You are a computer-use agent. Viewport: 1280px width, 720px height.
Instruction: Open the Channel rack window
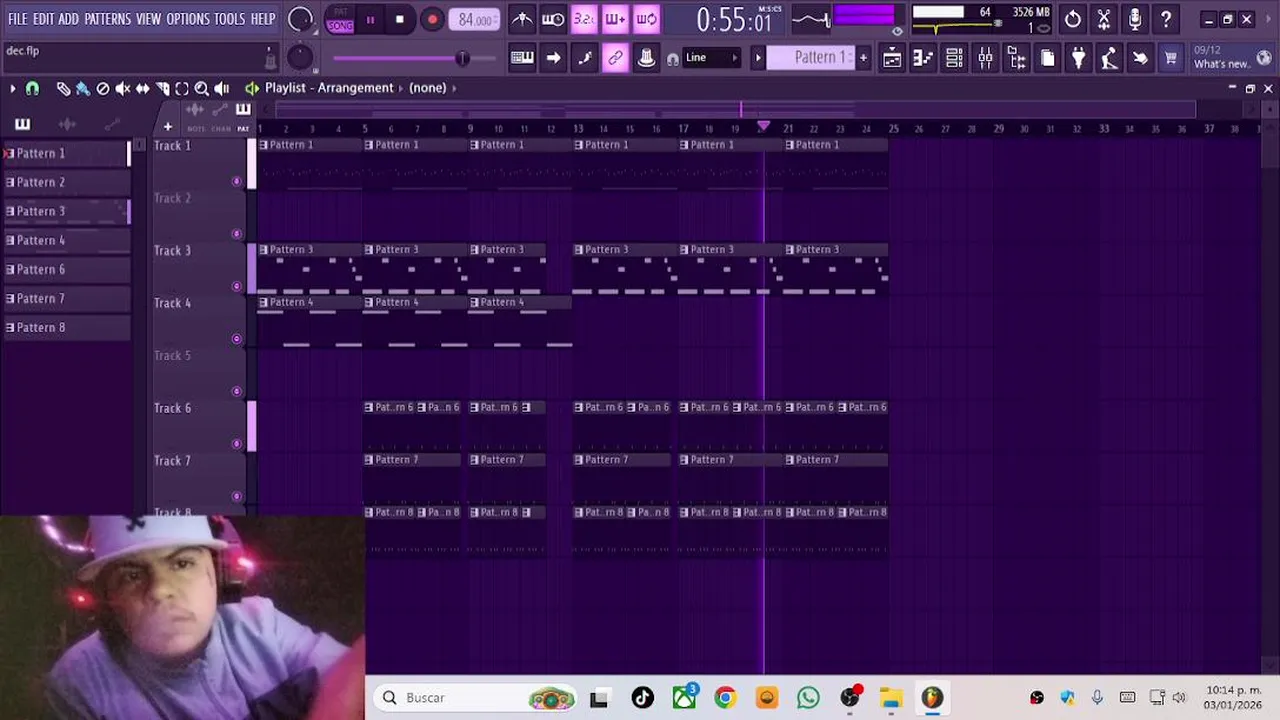[954, 58]
